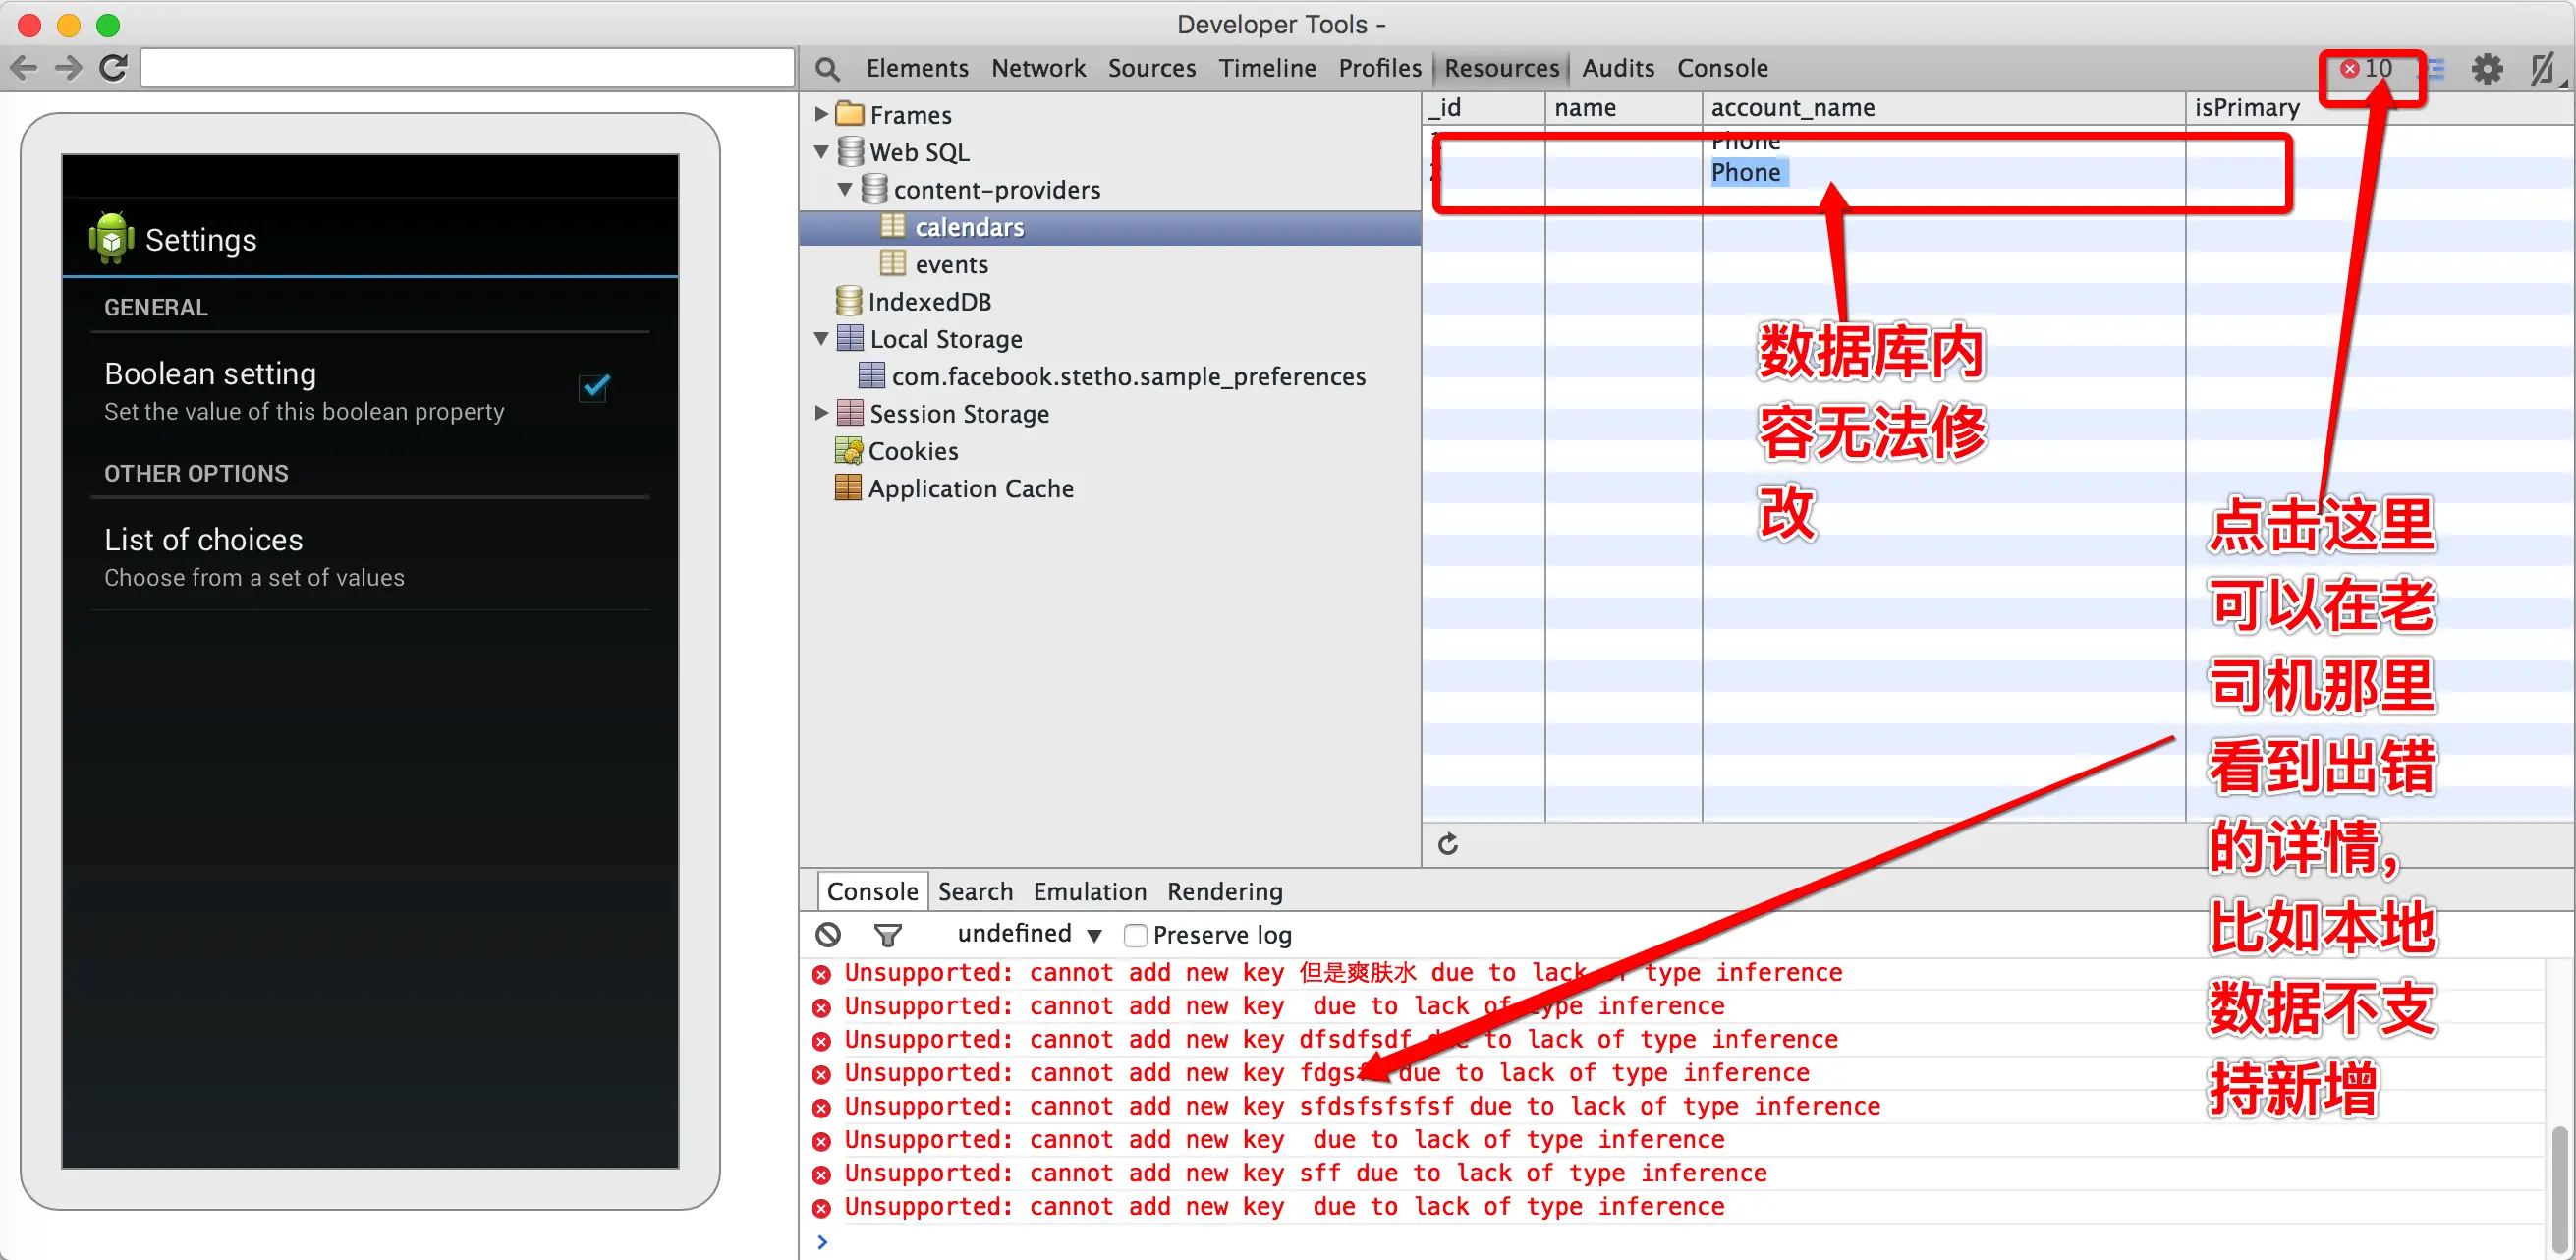Expand the Session Storage node

coord(821,413)
